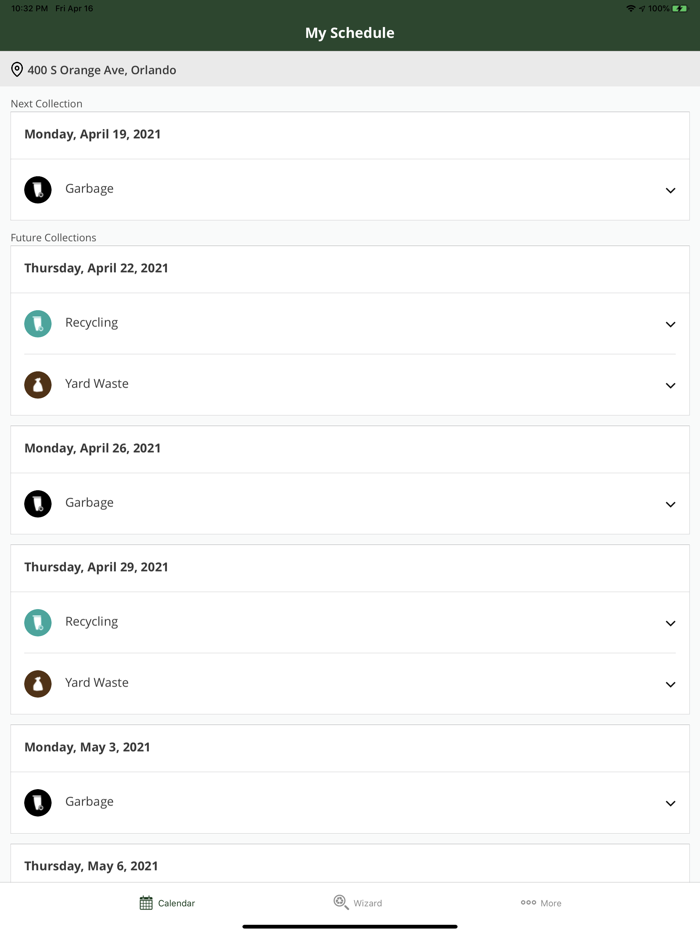Tap the black Garbage bin icon for April 19
The height and width of the screenshot is (934, 700).
38,190
